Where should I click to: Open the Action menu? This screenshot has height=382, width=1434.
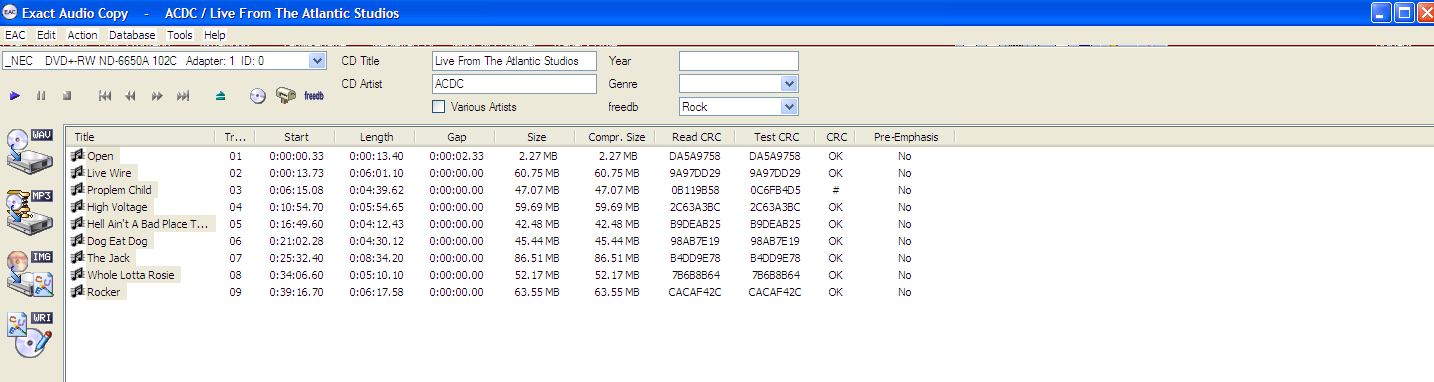tap(83, 34)
